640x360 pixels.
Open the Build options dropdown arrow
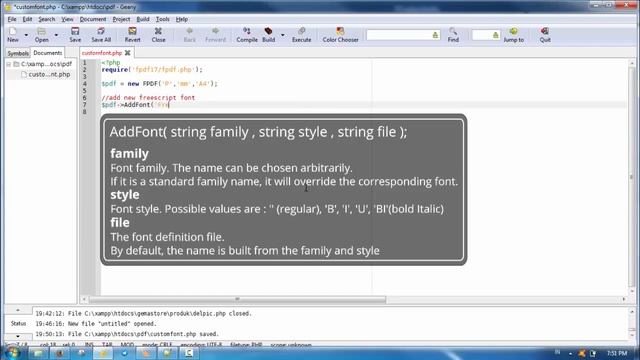click(x=282, y=35)
